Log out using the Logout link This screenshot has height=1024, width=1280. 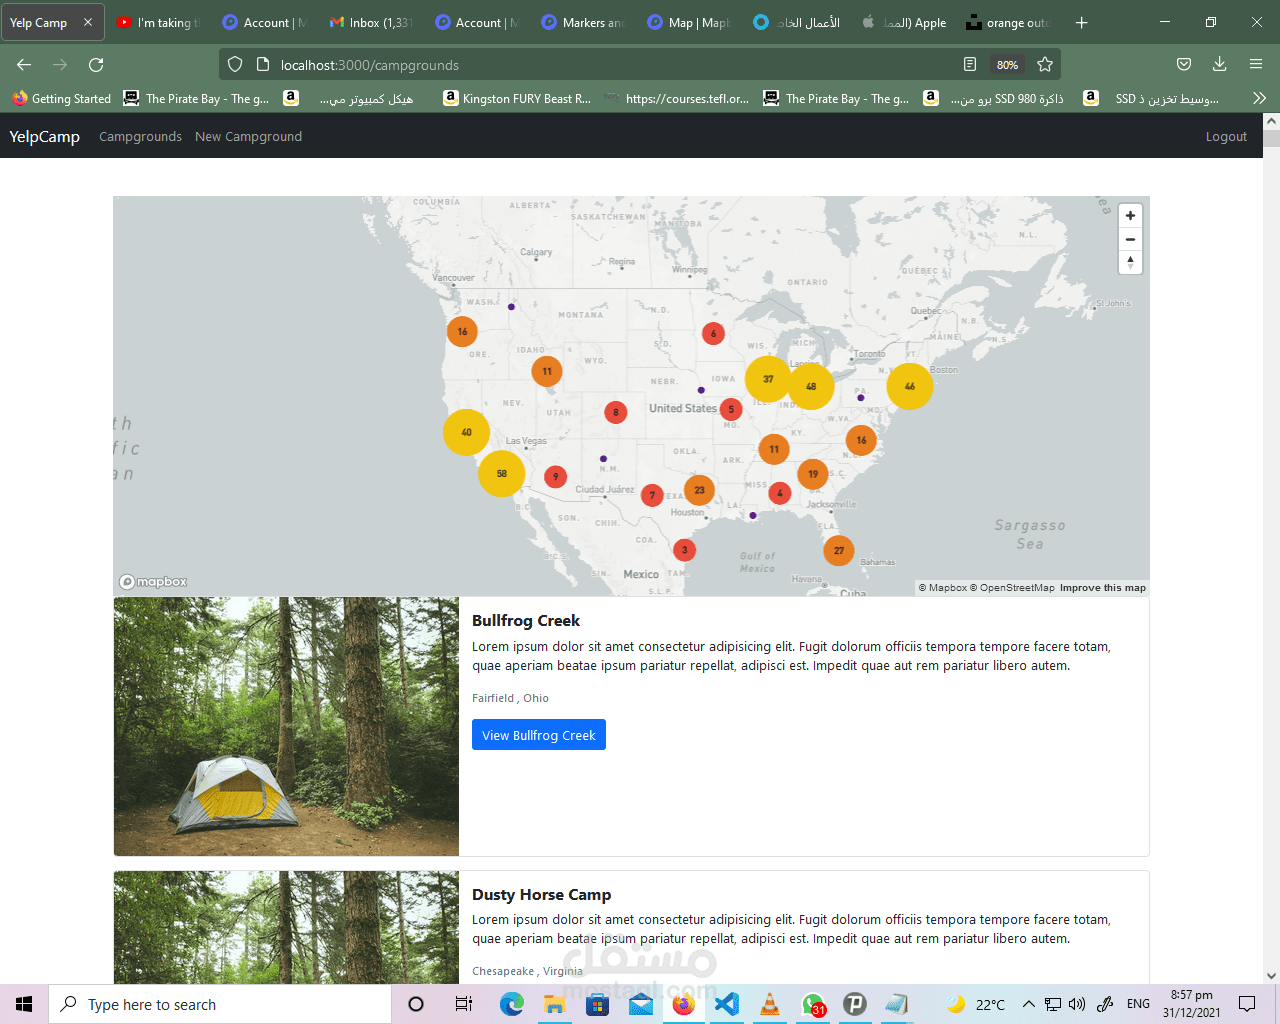click(1226, 137)
